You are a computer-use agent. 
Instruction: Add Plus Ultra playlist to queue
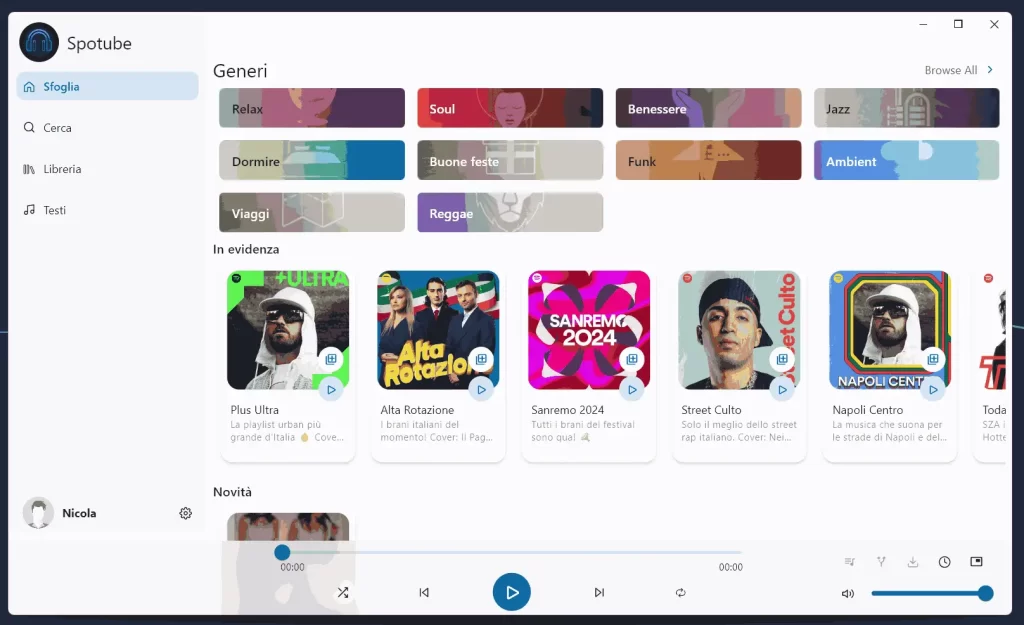coord(331,359)
